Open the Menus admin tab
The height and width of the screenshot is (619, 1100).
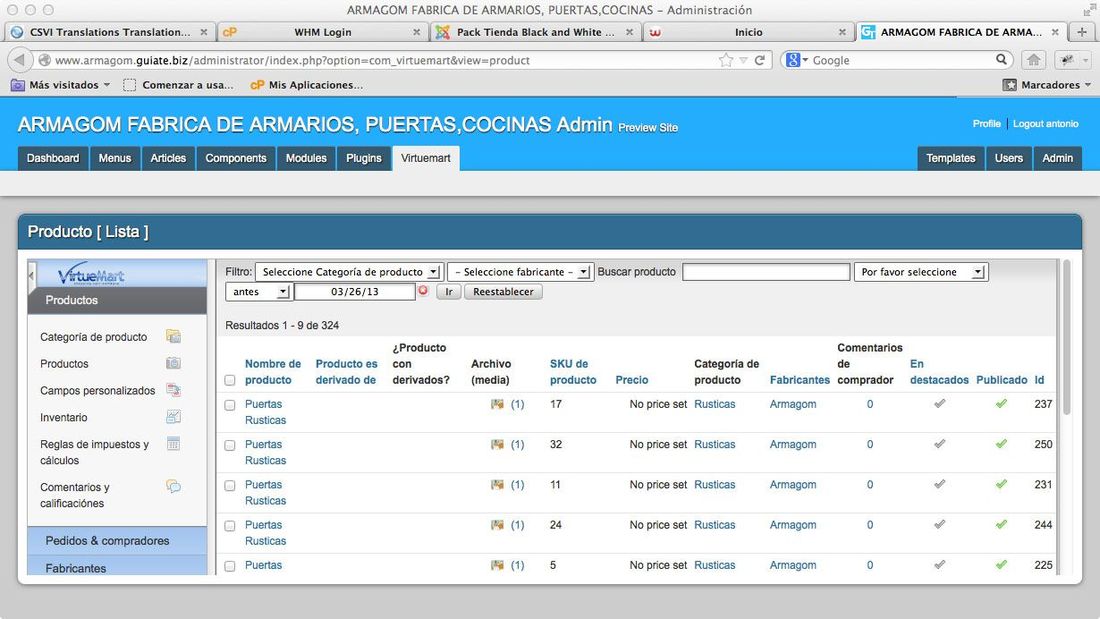coord(115,158)
